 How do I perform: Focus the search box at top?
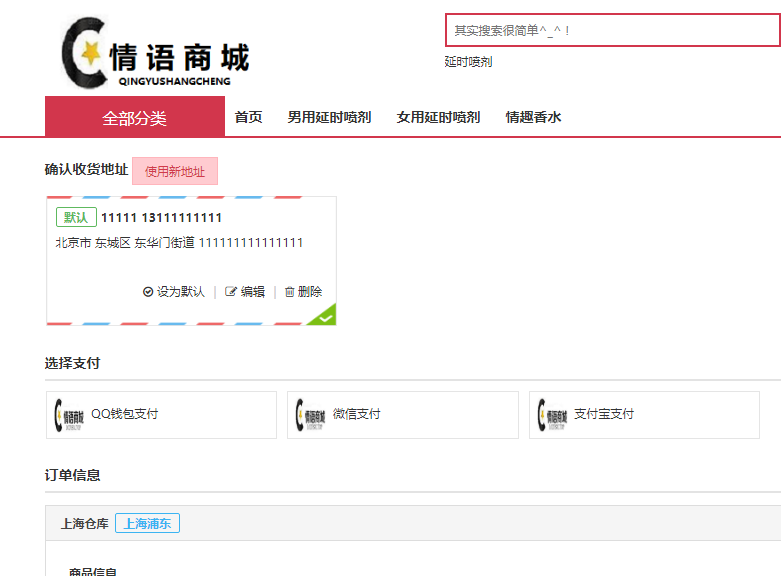click(x=613, y=30)
